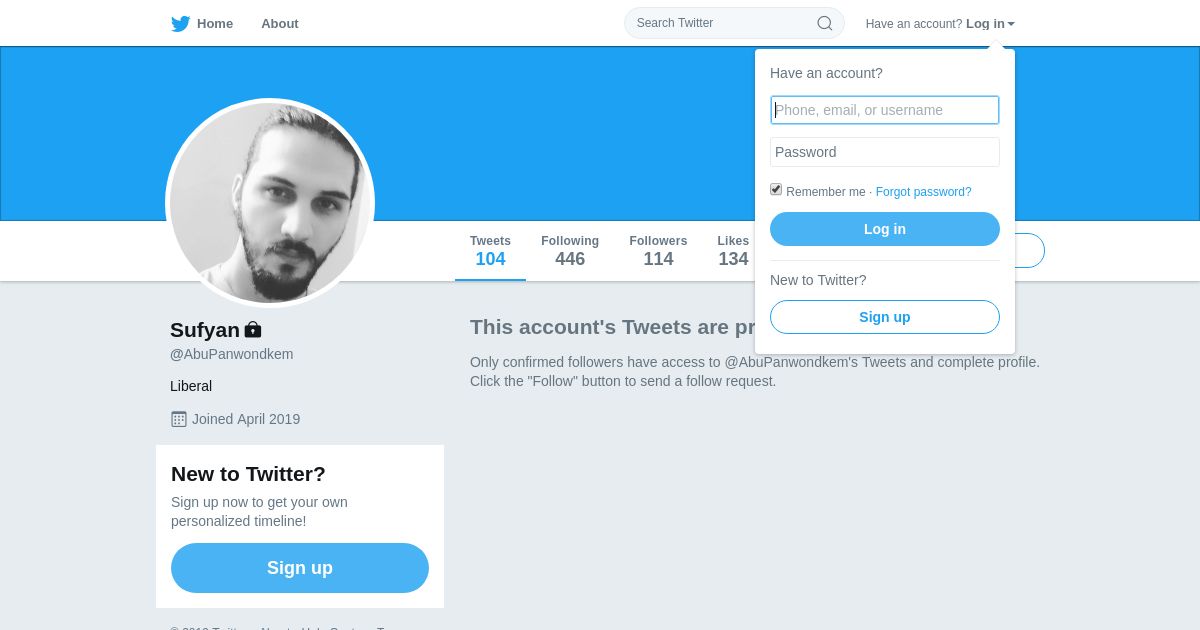View the Followers tab

[x=658, y=251]
